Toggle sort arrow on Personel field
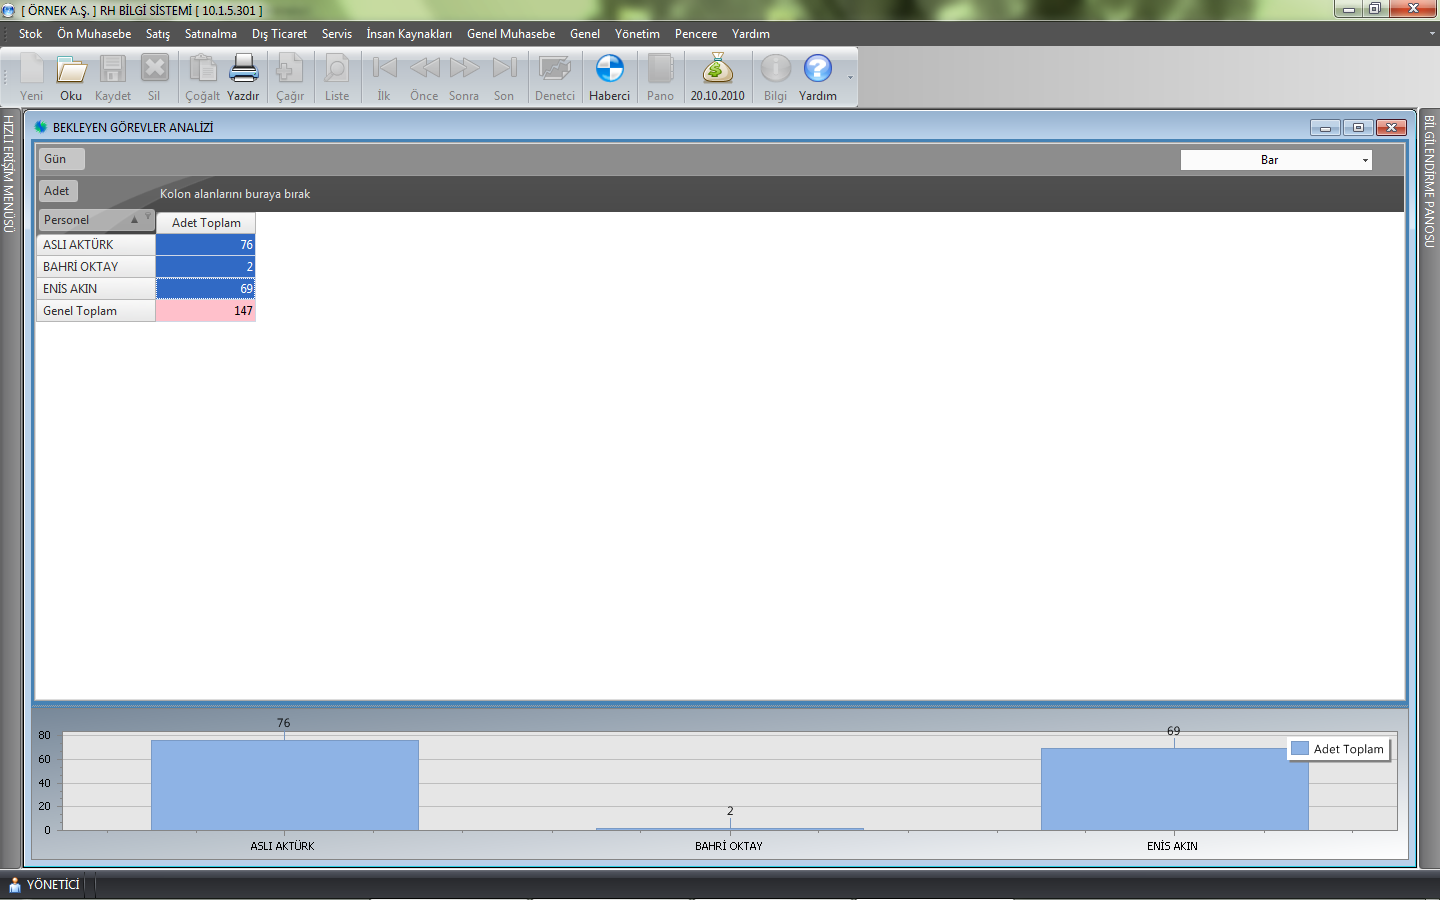The height and width of the screenshot is (900, 1440). point(134,220)
